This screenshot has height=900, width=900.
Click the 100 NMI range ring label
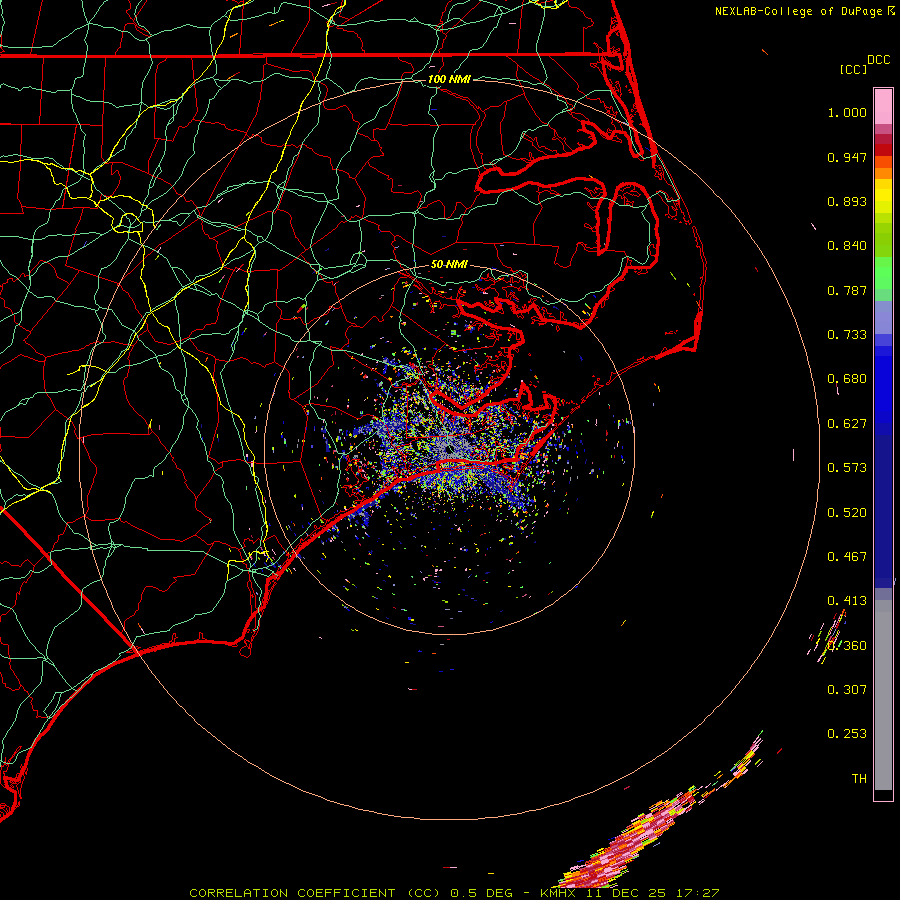click(449, 79)
